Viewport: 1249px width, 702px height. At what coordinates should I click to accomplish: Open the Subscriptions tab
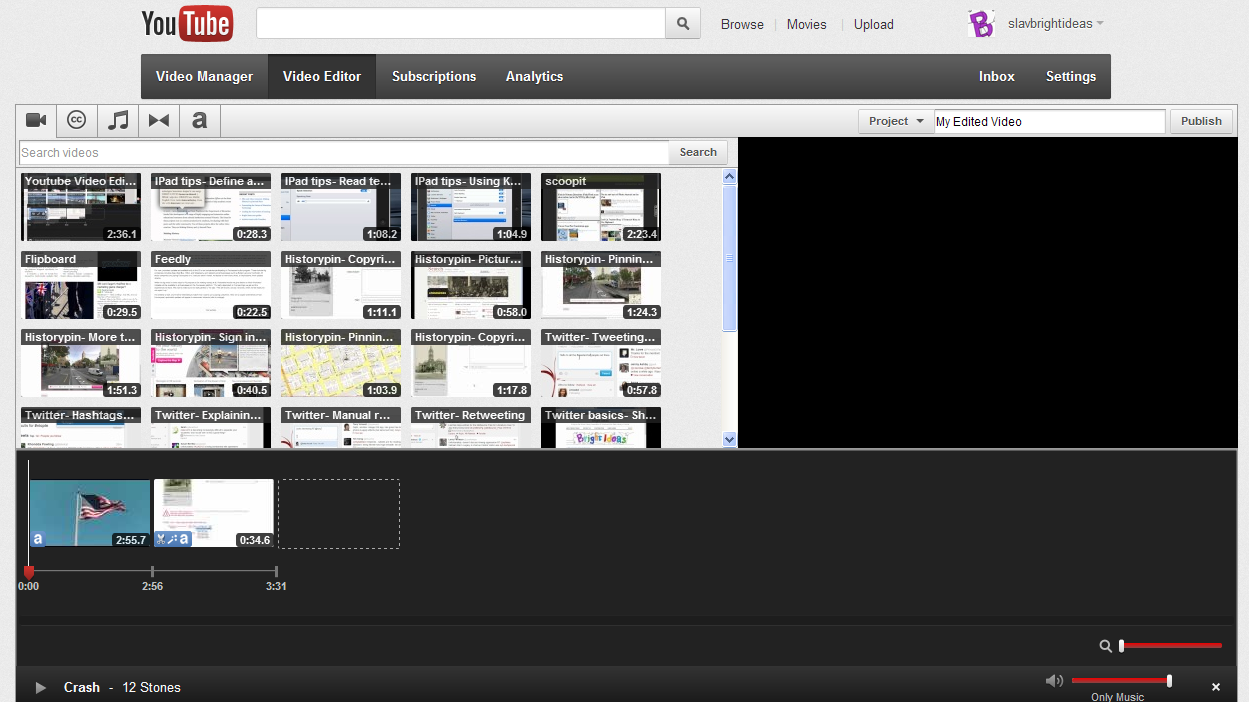pos(434,76)
